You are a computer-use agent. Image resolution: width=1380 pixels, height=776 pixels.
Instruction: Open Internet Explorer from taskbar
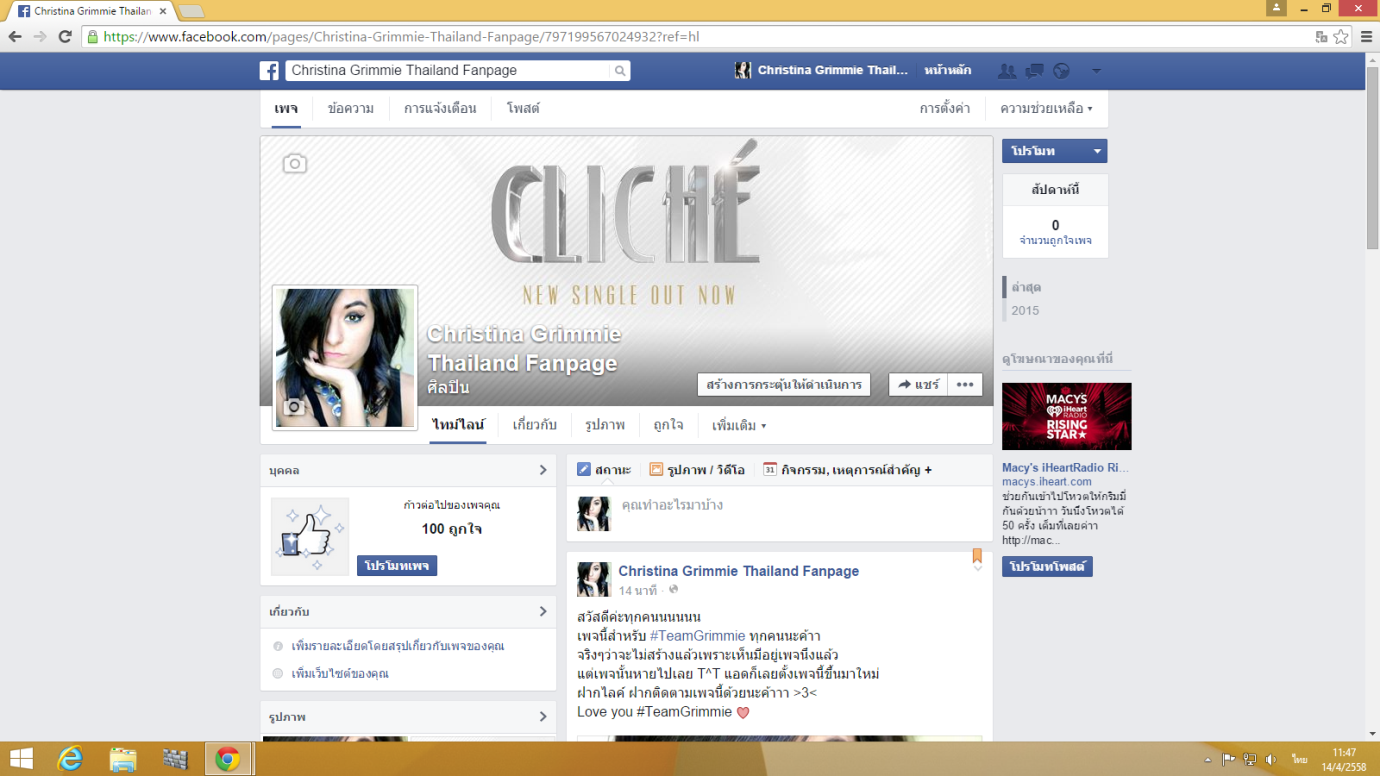pyautogui.click(x=70, y=759)
